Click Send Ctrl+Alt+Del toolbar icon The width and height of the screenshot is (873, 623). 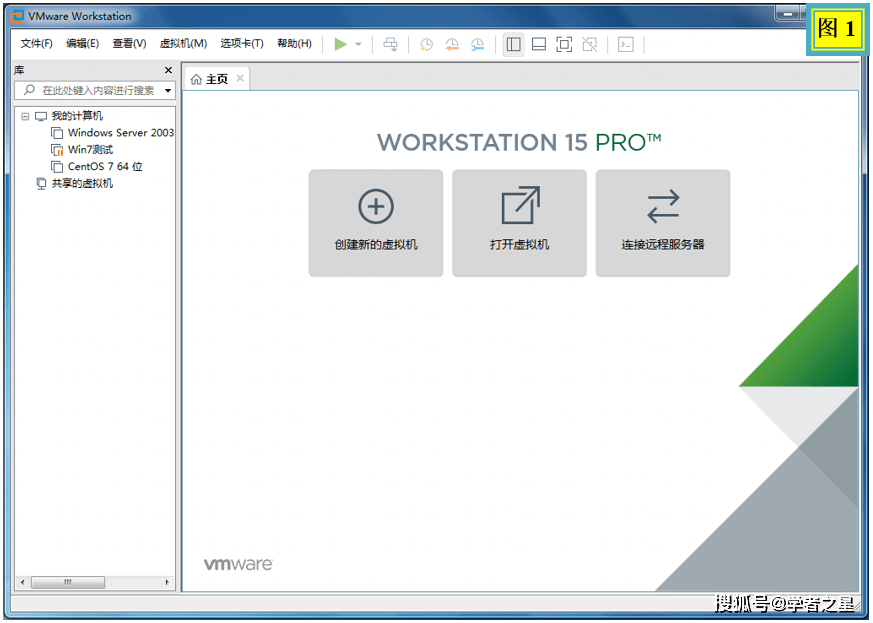[390, 45]
